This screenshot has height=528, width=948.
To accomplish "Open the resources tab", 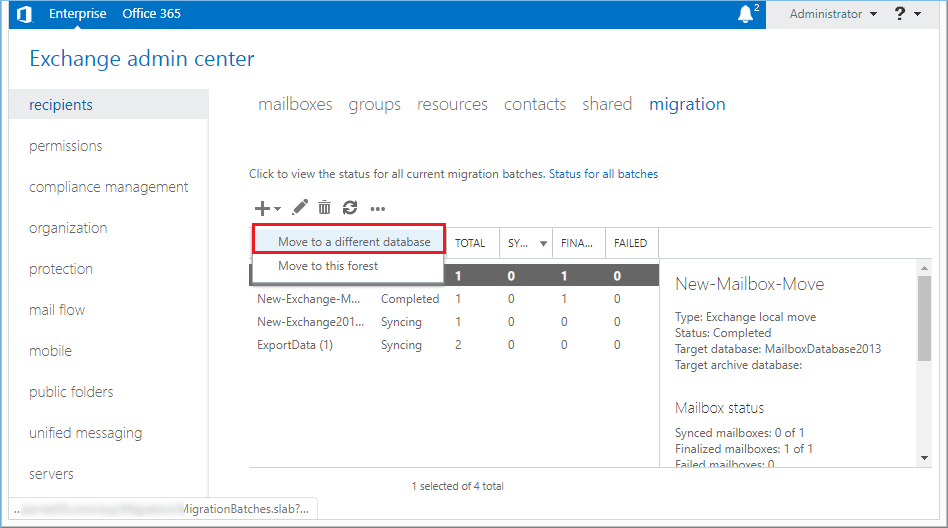I will pyautogui.click(x=452, y=104).
